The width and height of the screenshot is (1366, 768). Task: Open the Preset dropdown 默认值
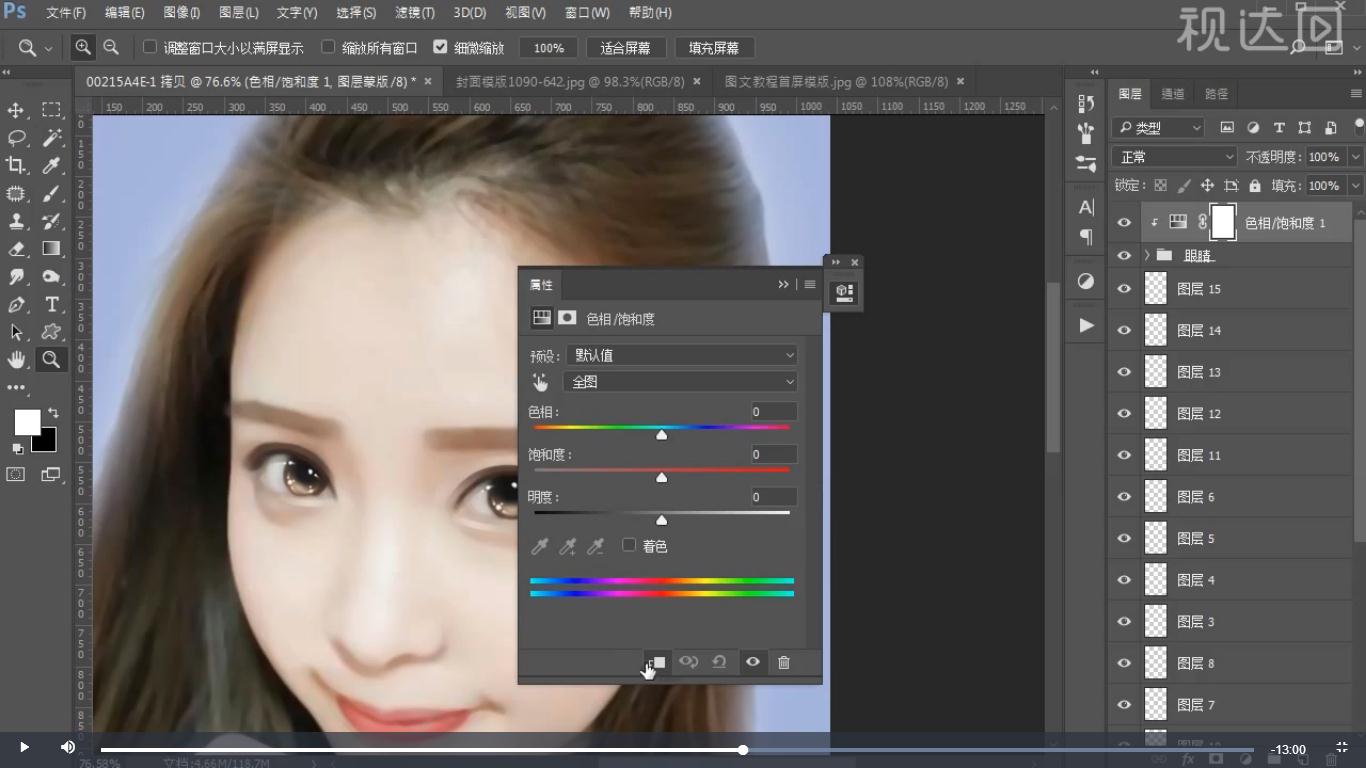click(x=682, y=355)
